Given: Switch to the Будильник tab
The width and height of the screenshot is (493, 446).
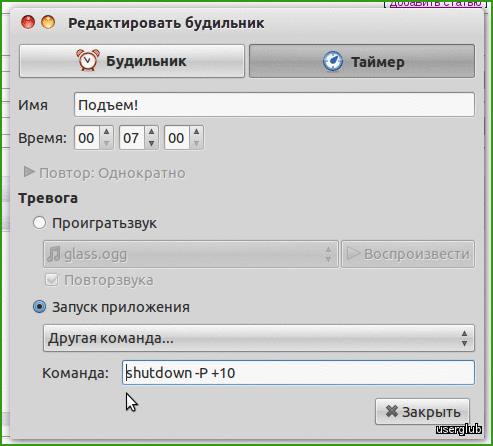Looking at the screenshot, I should pos(132,61).
